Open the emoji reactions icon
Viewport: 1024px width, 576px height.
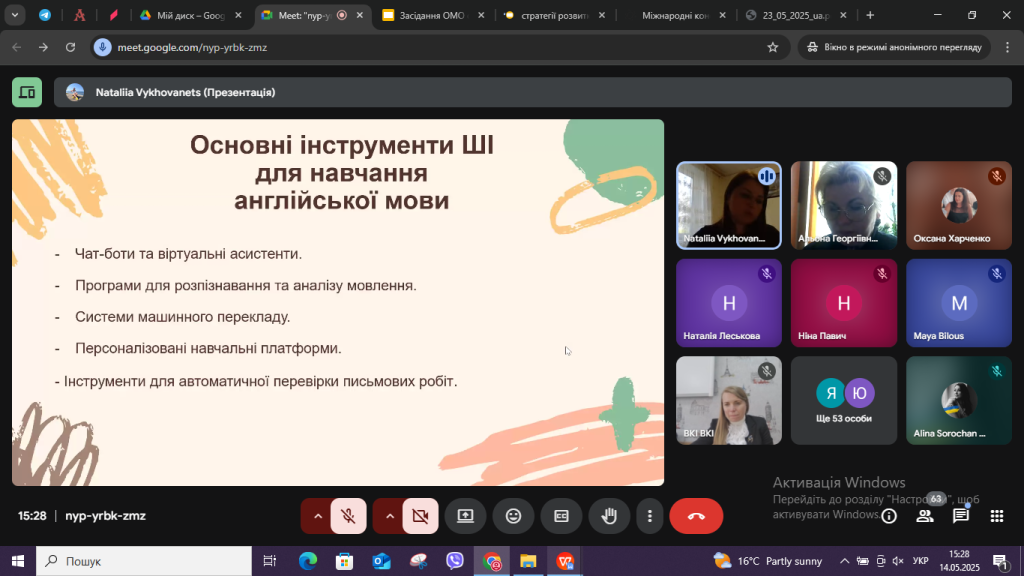(513, 516)
